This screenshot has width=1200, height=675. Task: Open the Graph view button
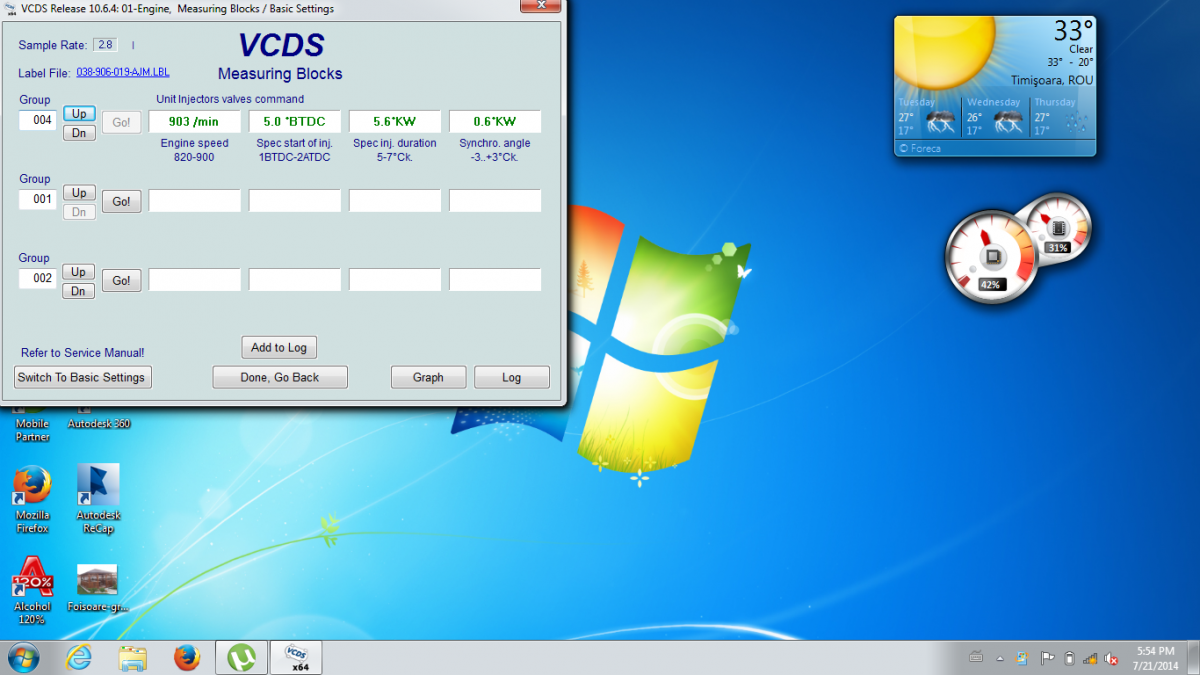point(428,377)
